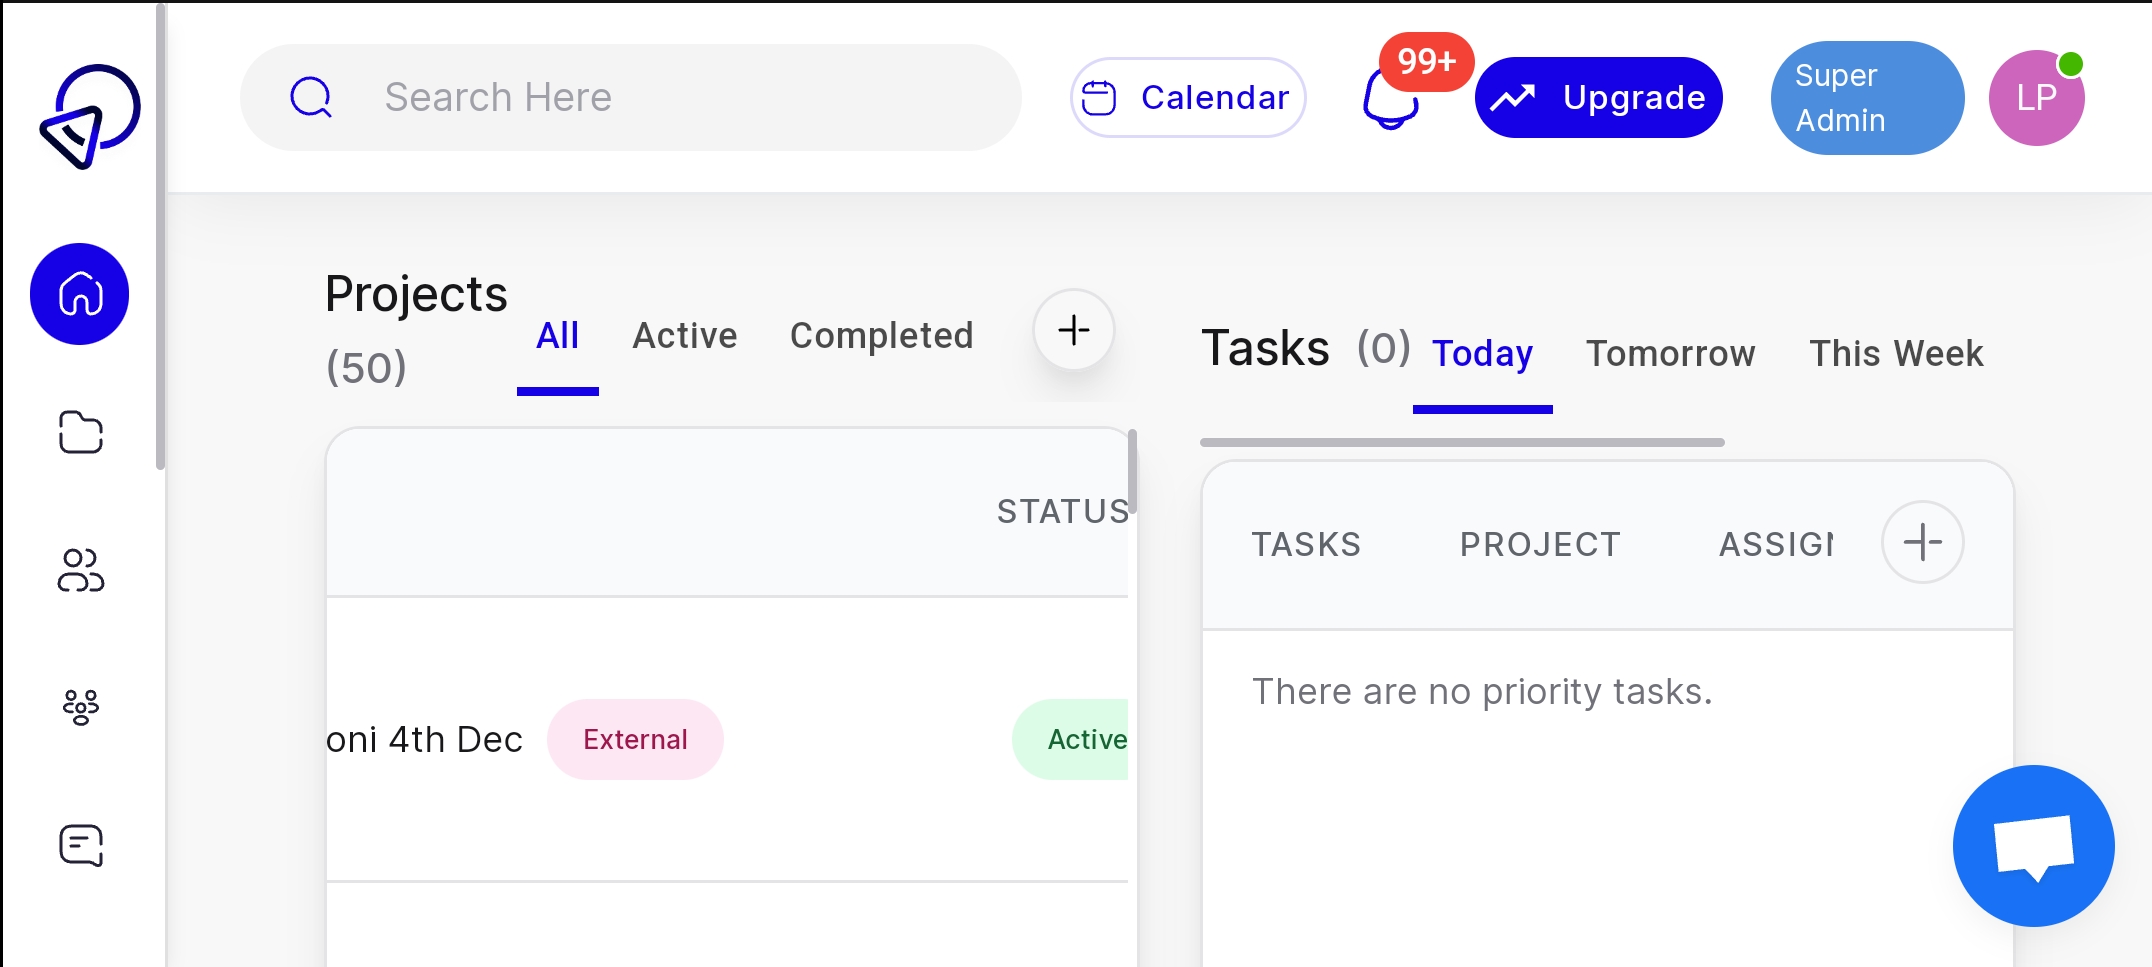View tasks for This Week

[x=1896, y=353]
